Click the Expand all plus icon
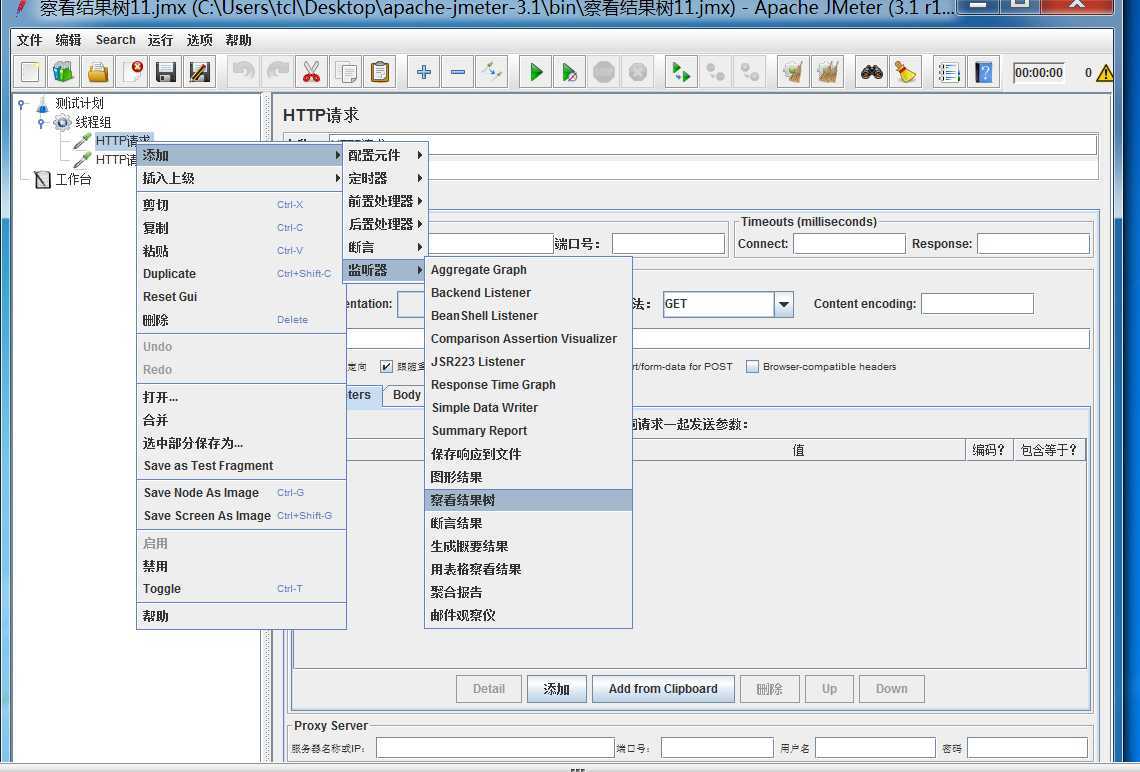1140x772 pixels. tap(424, 72)
